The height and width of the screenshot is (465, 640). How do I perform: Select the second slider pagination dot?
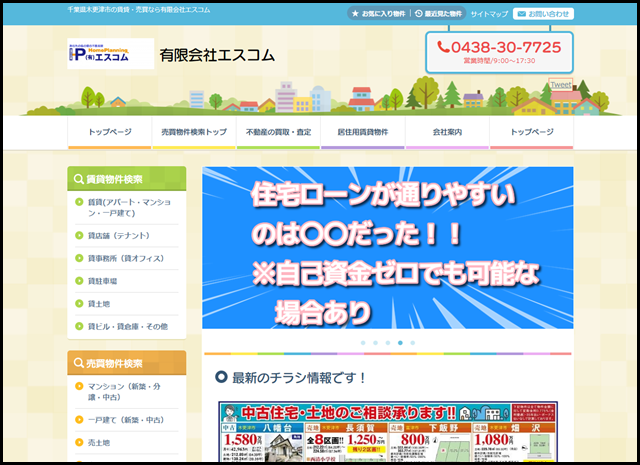pyautogui.click(x=376, y=343)
